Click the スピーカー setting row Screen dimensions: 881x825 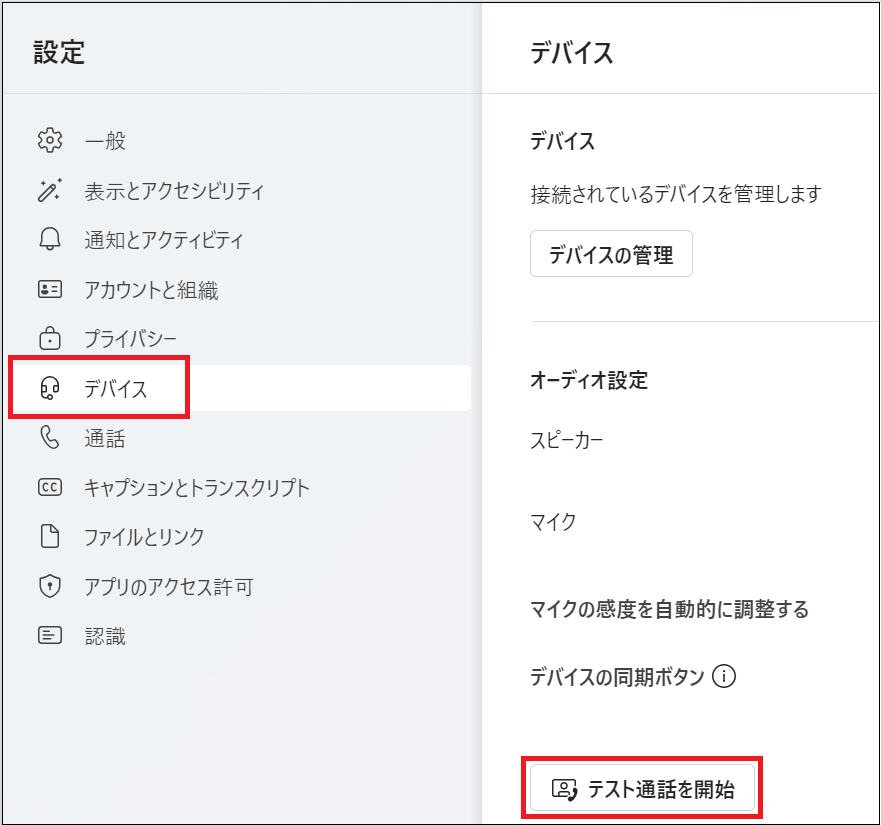(x=567, y=440)
